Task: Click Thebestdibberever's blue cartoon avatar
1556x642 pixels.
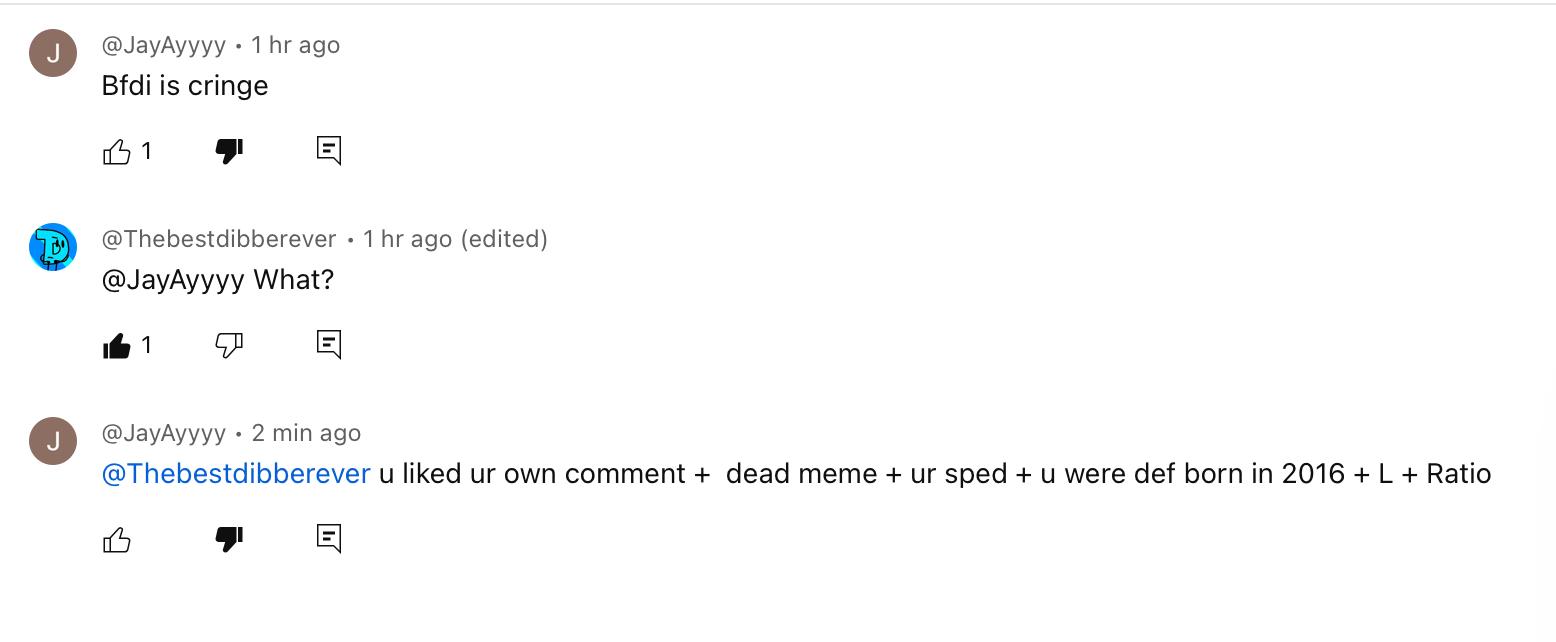Action: [53, 247]
